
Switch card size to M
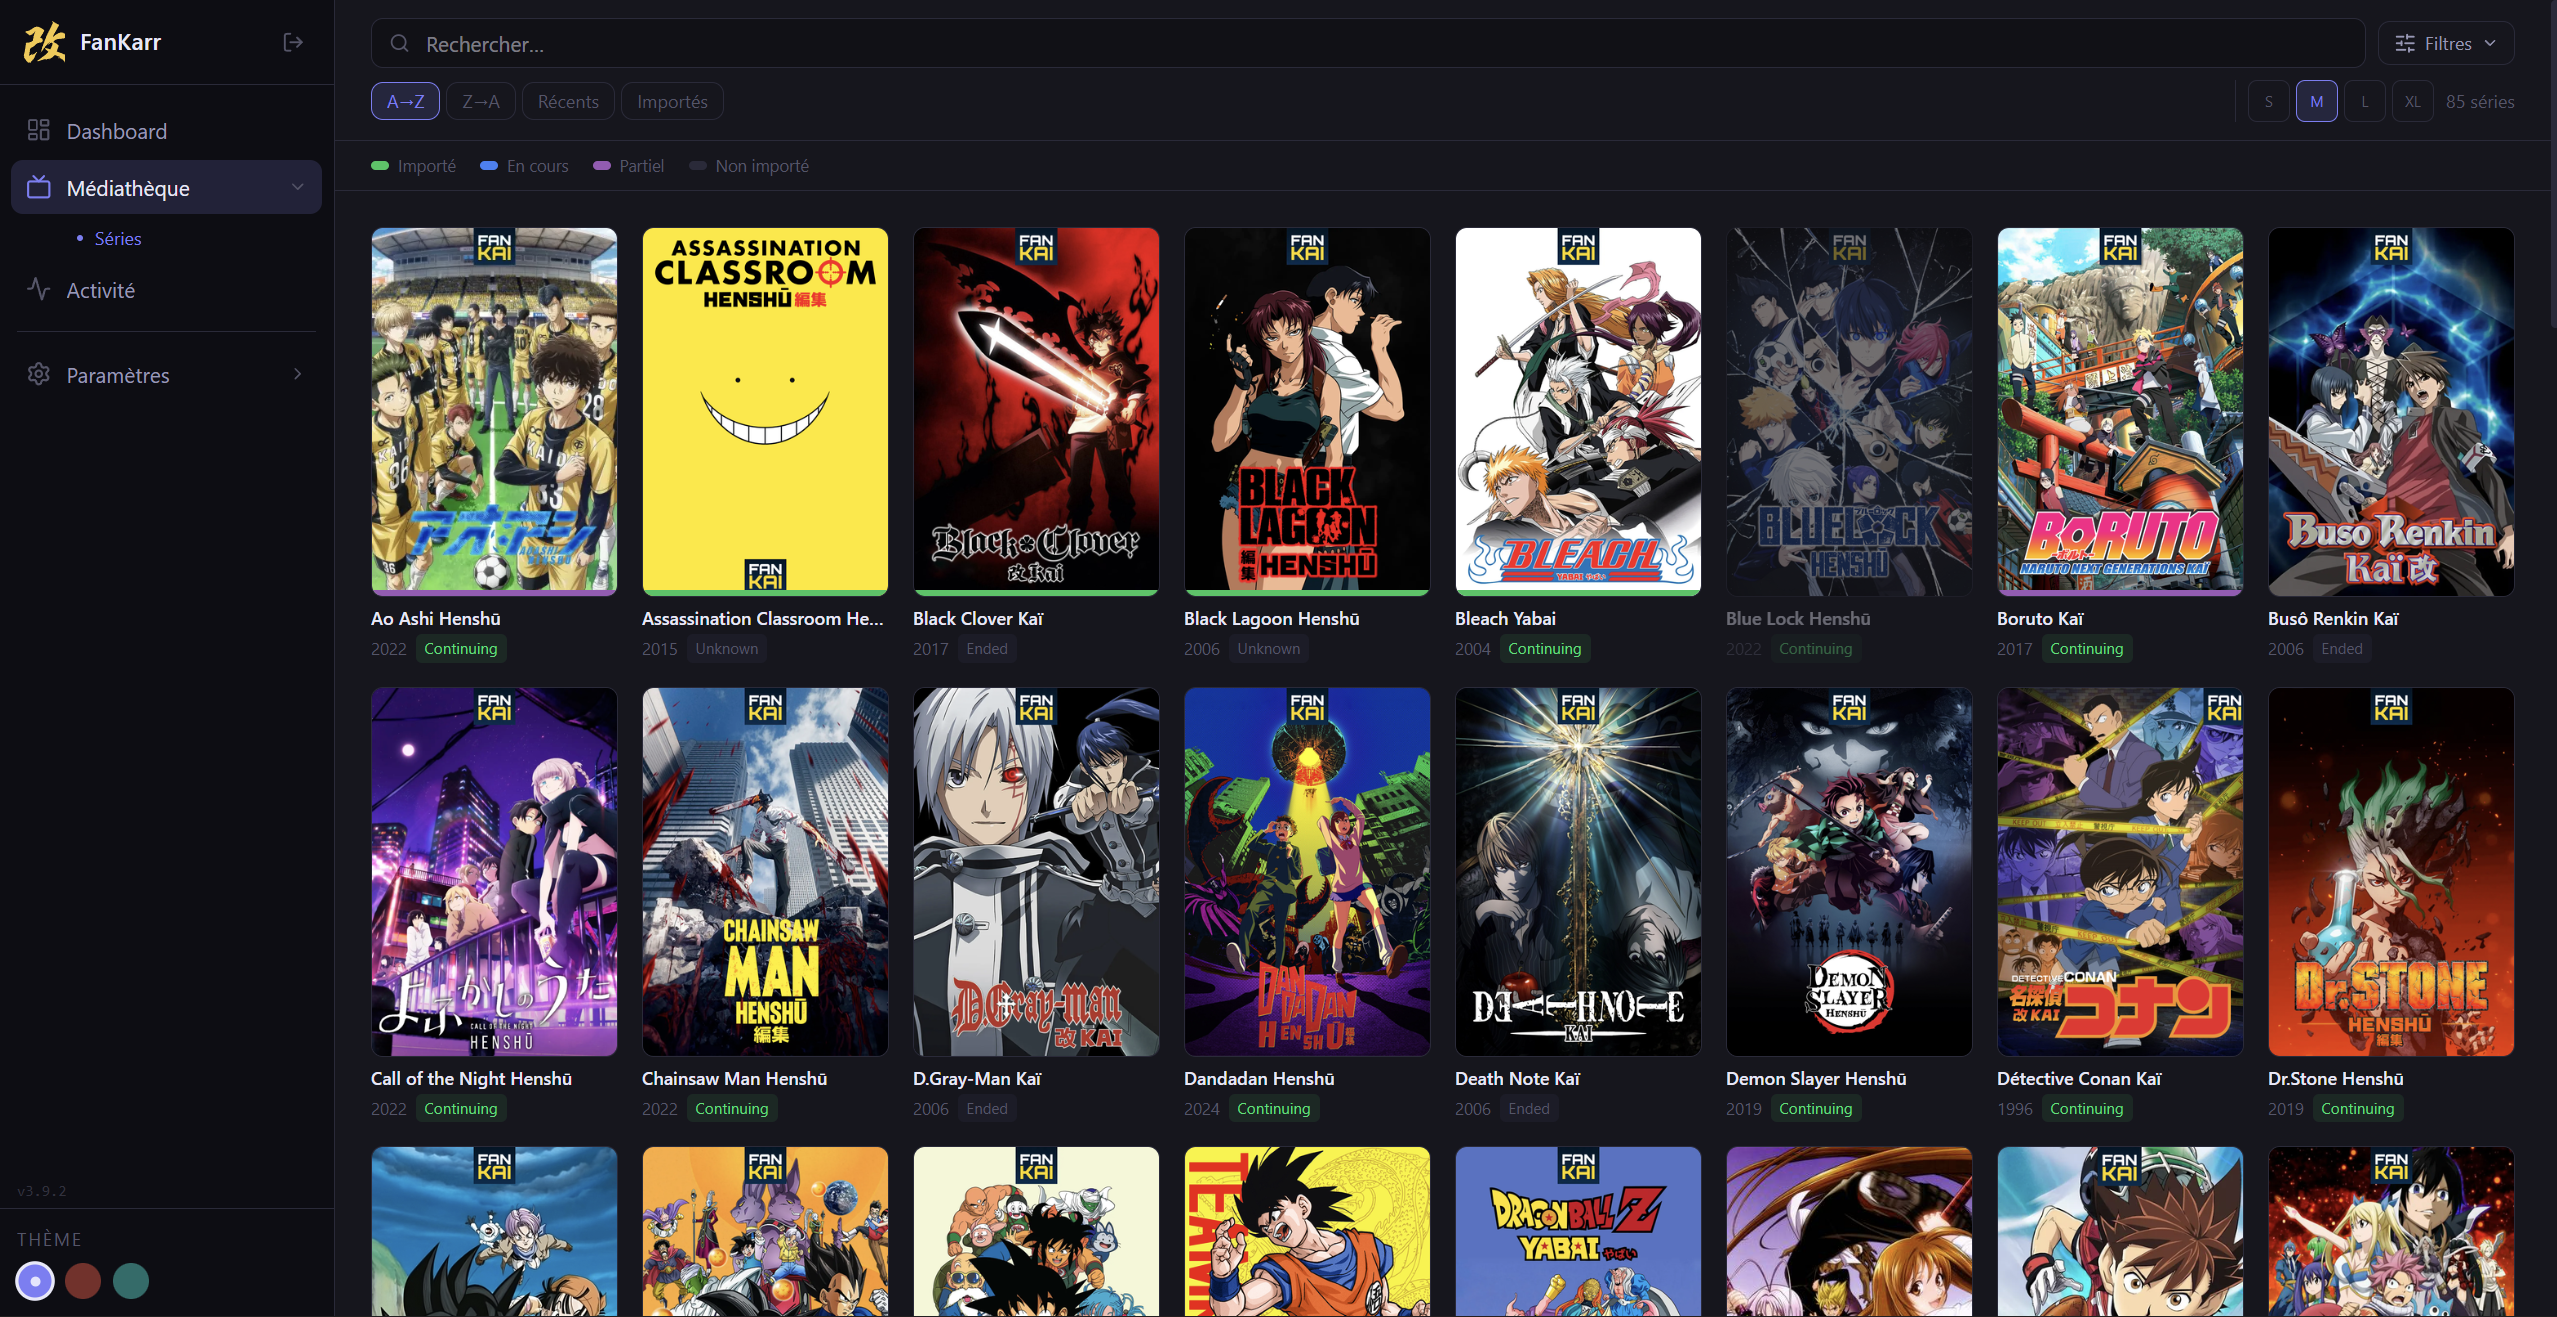point(2317,101)
